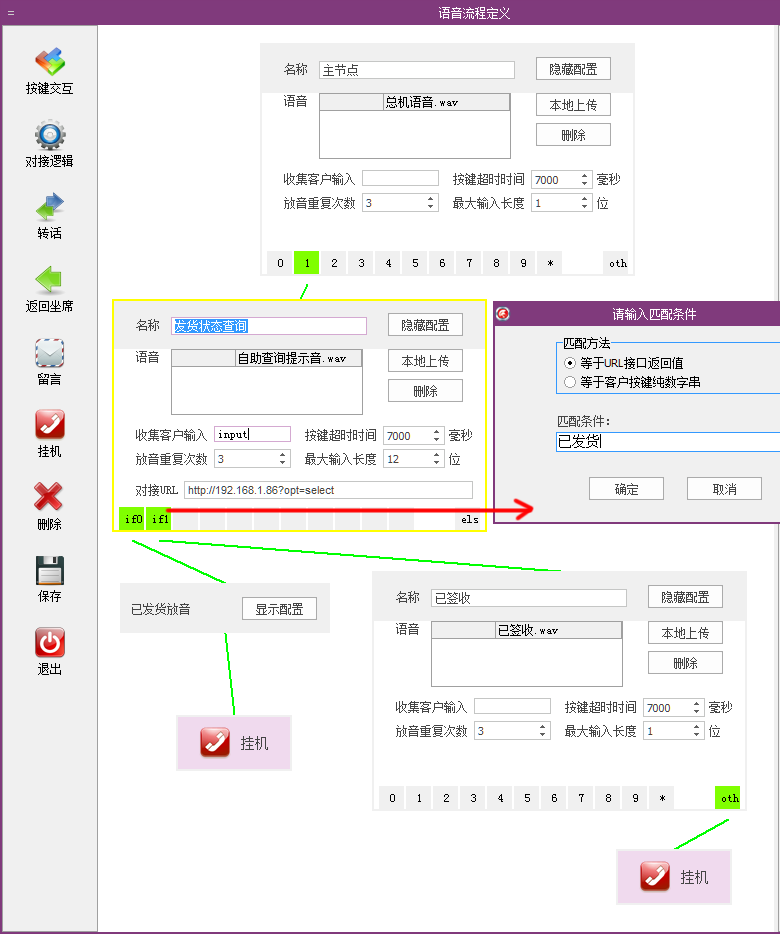Increase 按键超时时间 in the 发货状态查询 panel
This screenshot has height=935, width=780.
click(x=437, y=431)
